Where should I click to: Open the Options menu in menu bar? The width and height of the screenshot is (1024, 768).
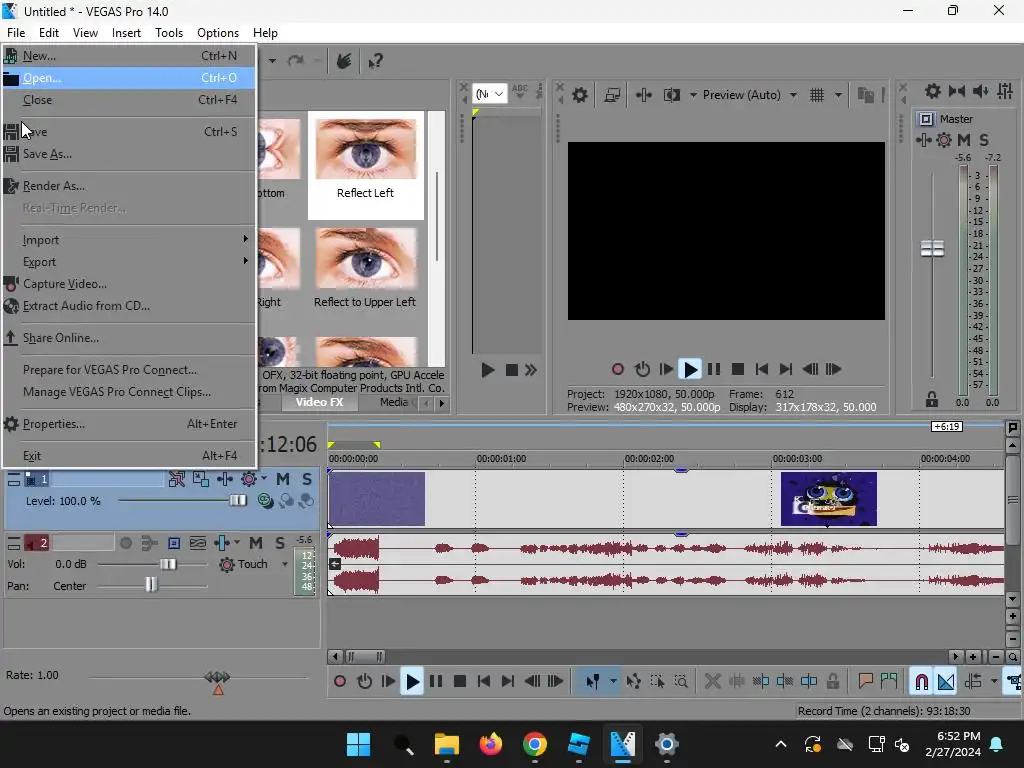pos(217,33)
